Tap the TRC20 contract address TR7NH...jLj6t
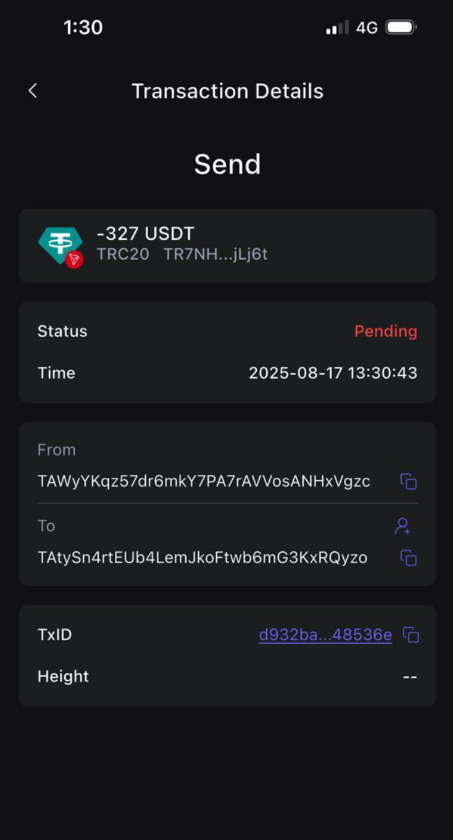The width and height of the screenshot is (453, 840). 215,254
